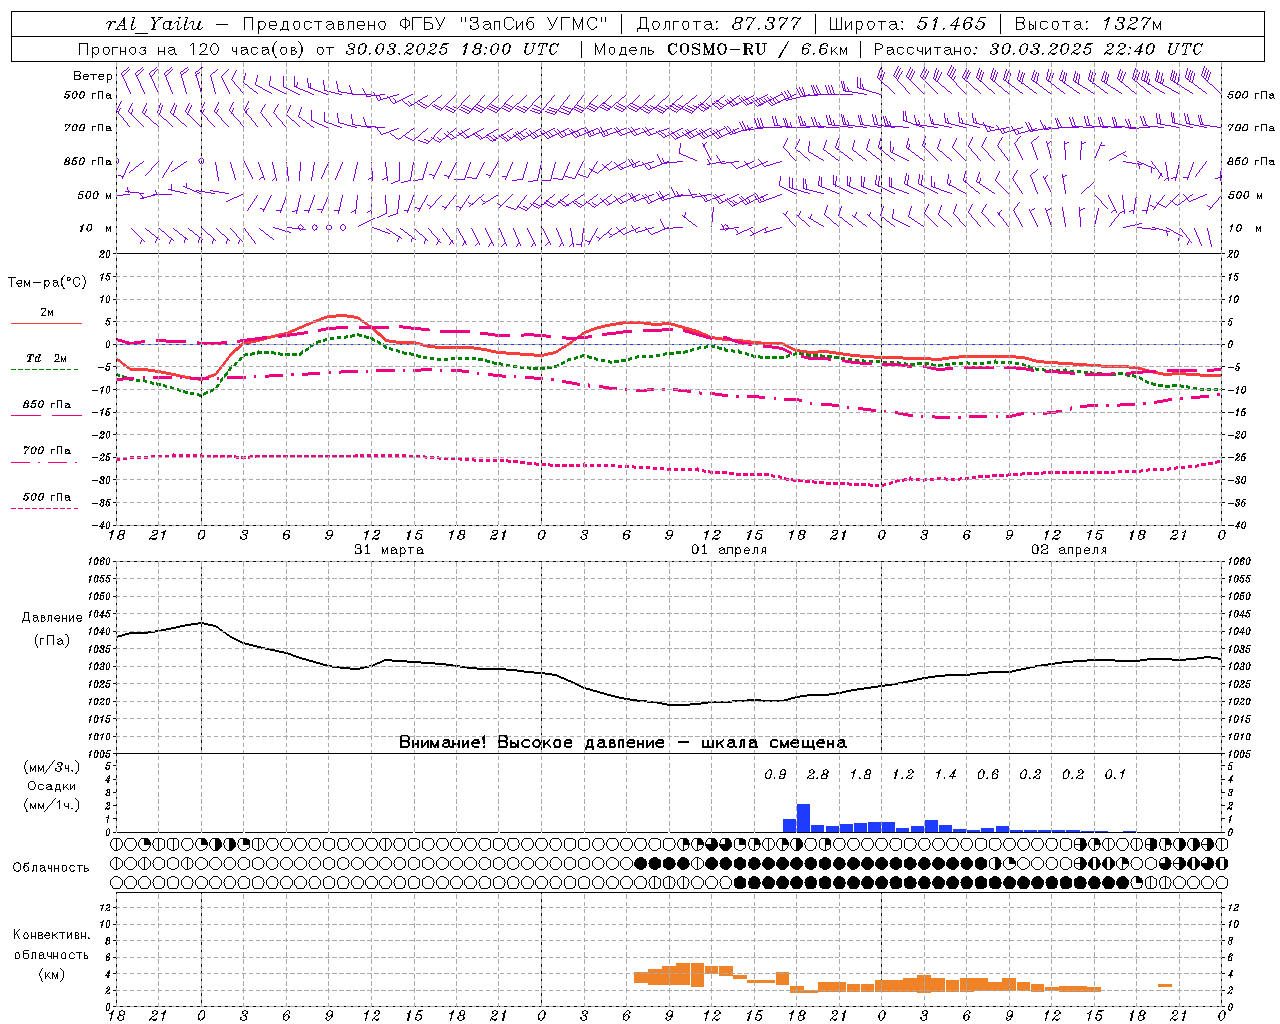Click the Ветер panel label

point(92,76)
